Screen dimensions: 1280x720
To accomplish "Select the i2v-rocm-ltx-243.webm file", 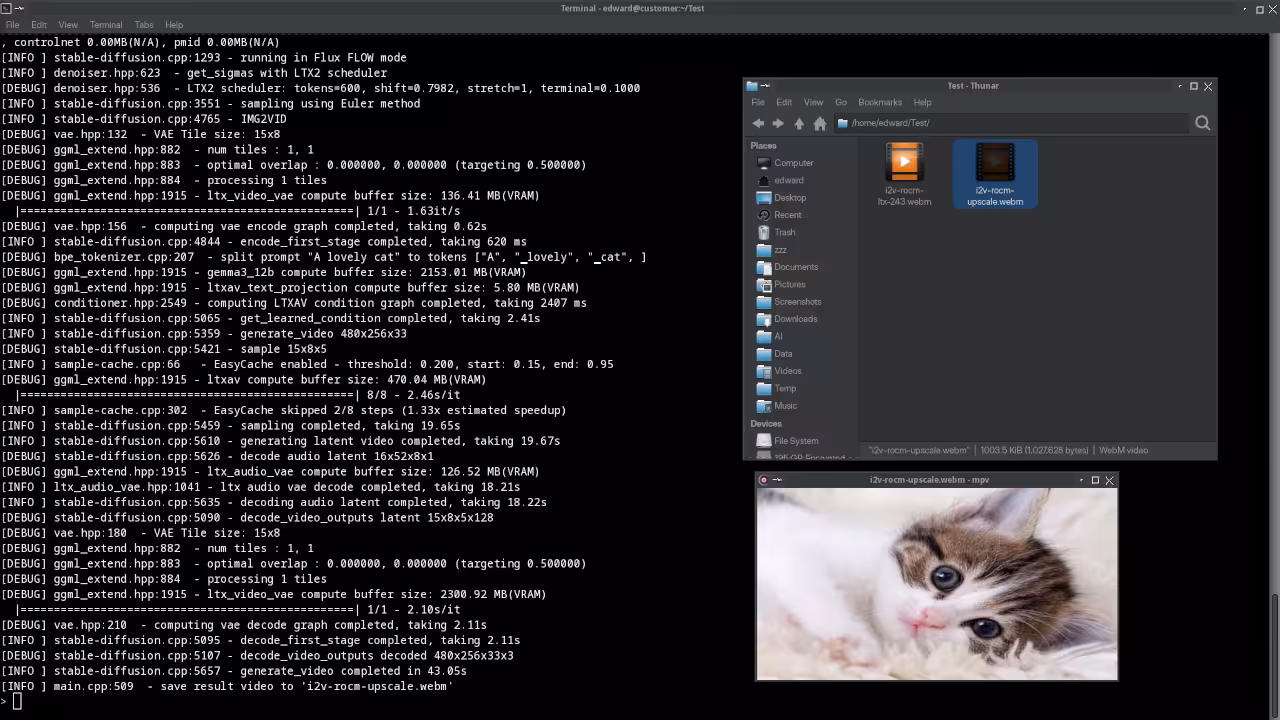I will 904,175.
